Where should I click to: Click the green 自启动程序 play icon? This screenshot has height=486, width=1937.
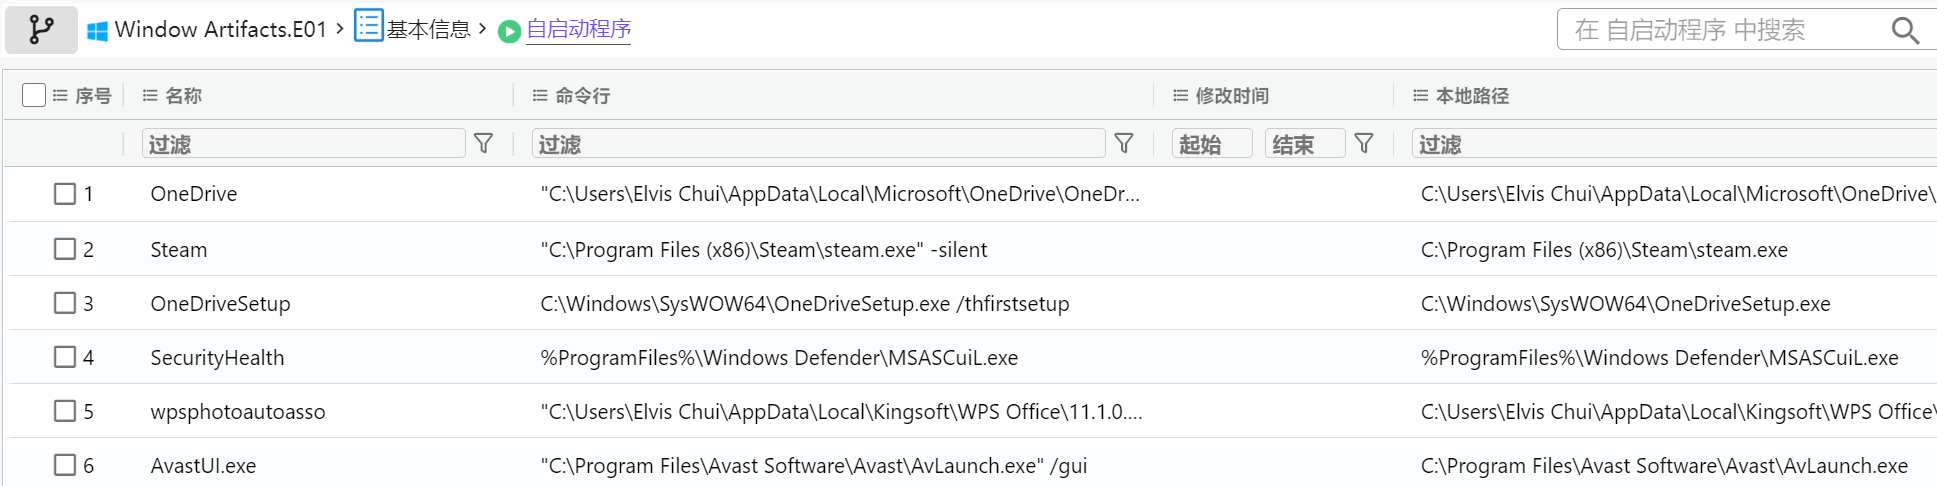click(x=509, y=31)
